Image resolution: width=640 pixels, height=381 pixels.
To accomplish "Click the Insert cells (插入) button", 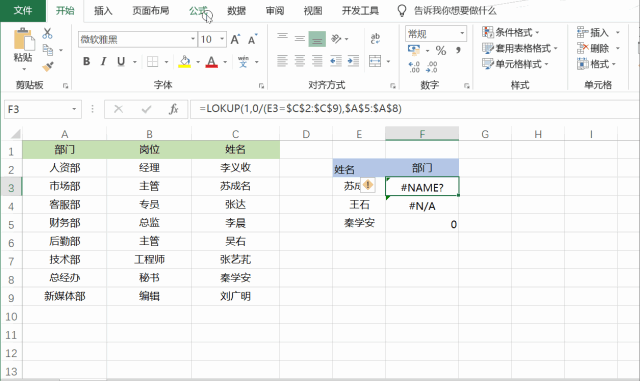I will pos(593,32).
